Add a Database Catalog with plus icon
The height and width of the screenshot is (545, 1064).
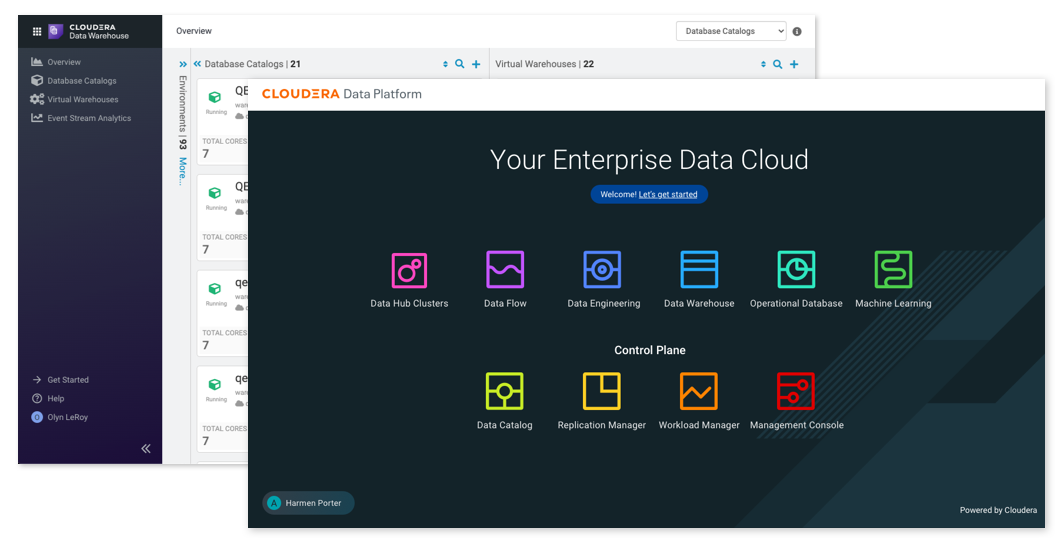coord(476,64)
